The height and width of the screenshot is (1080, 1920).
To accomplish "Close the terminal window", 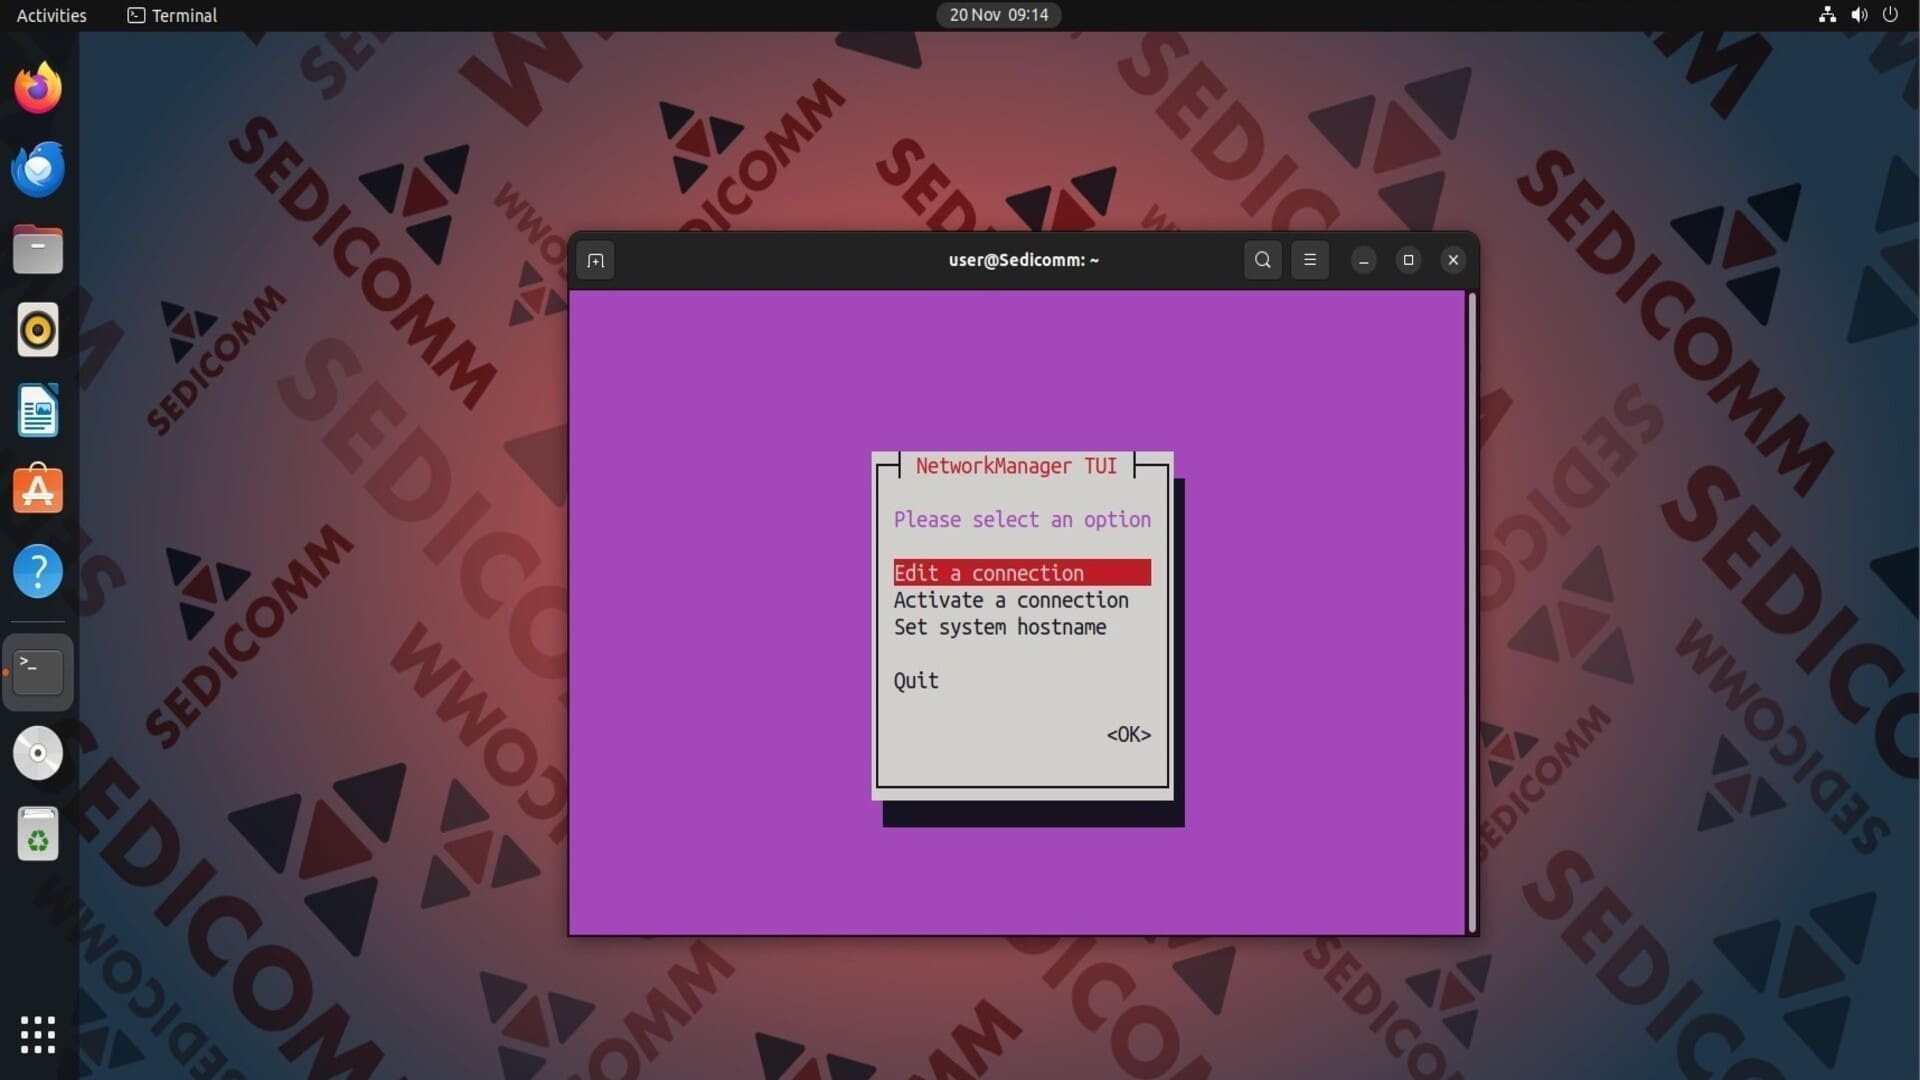I will (x=1453, y=260).
